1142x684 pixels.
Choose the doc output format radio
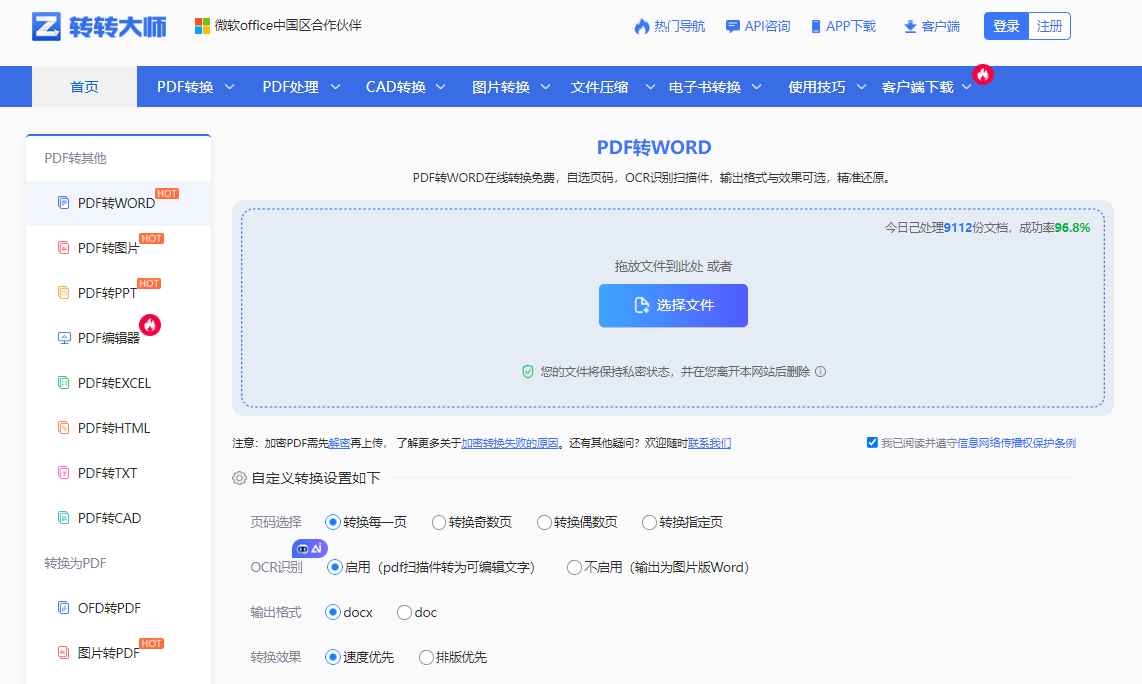[x=404, y=613]
